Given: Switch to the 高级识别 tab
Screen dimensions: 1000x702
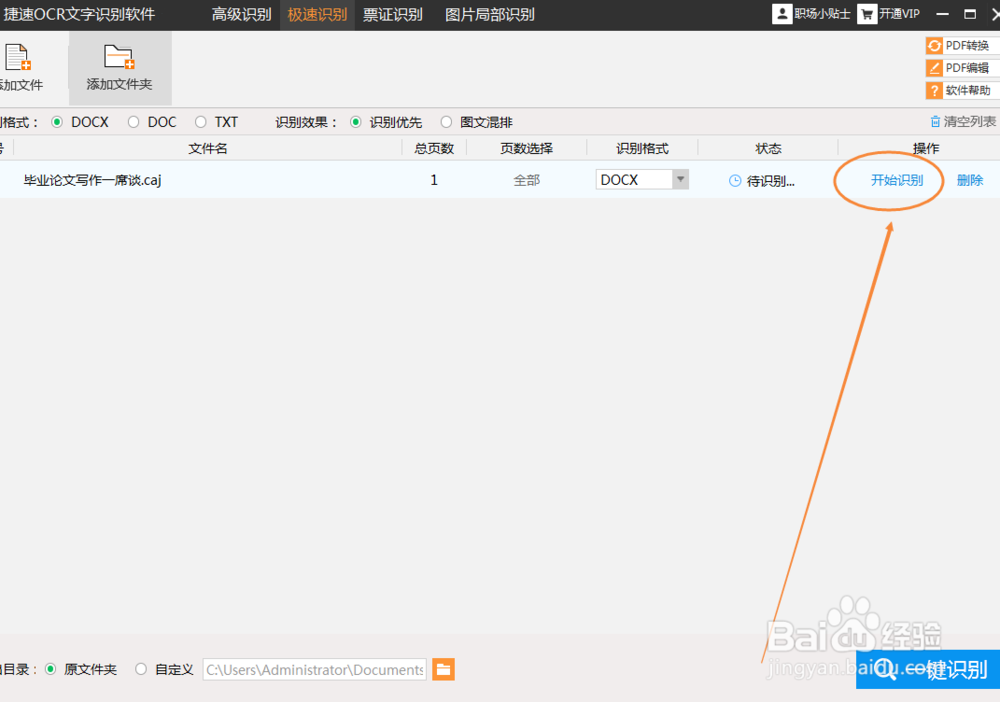Looking at the screenshot, I should point(240,15).
